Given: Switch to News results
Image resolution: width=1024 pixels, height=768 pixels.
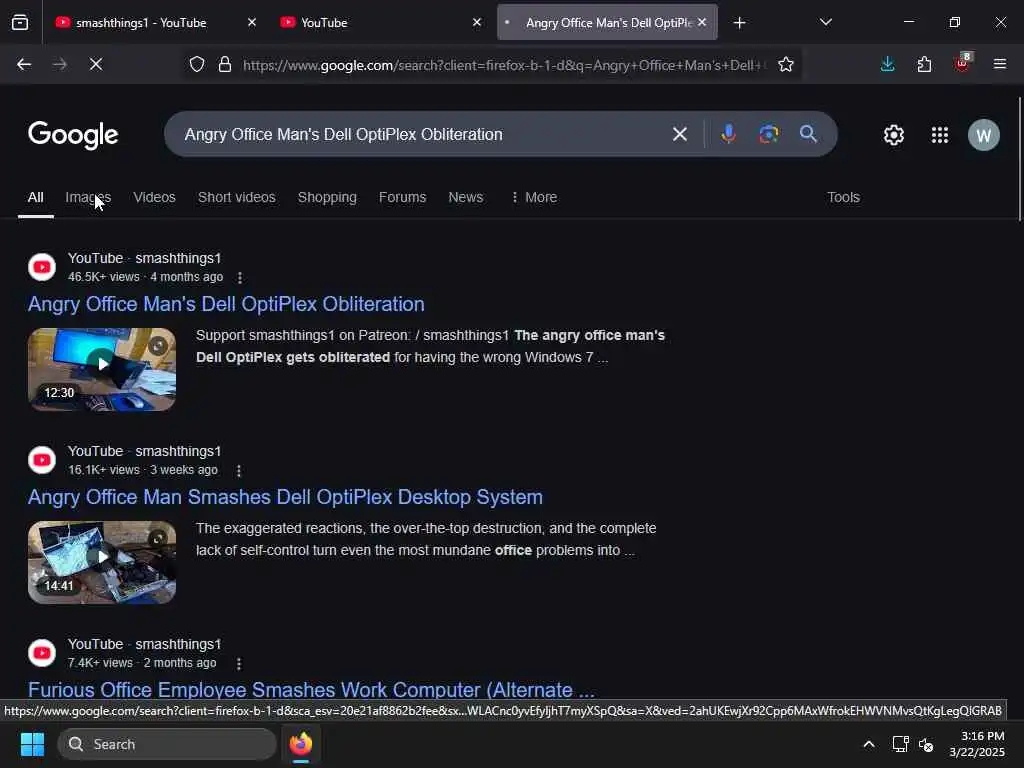Looking at the screenshot, I should pos(466,197).
